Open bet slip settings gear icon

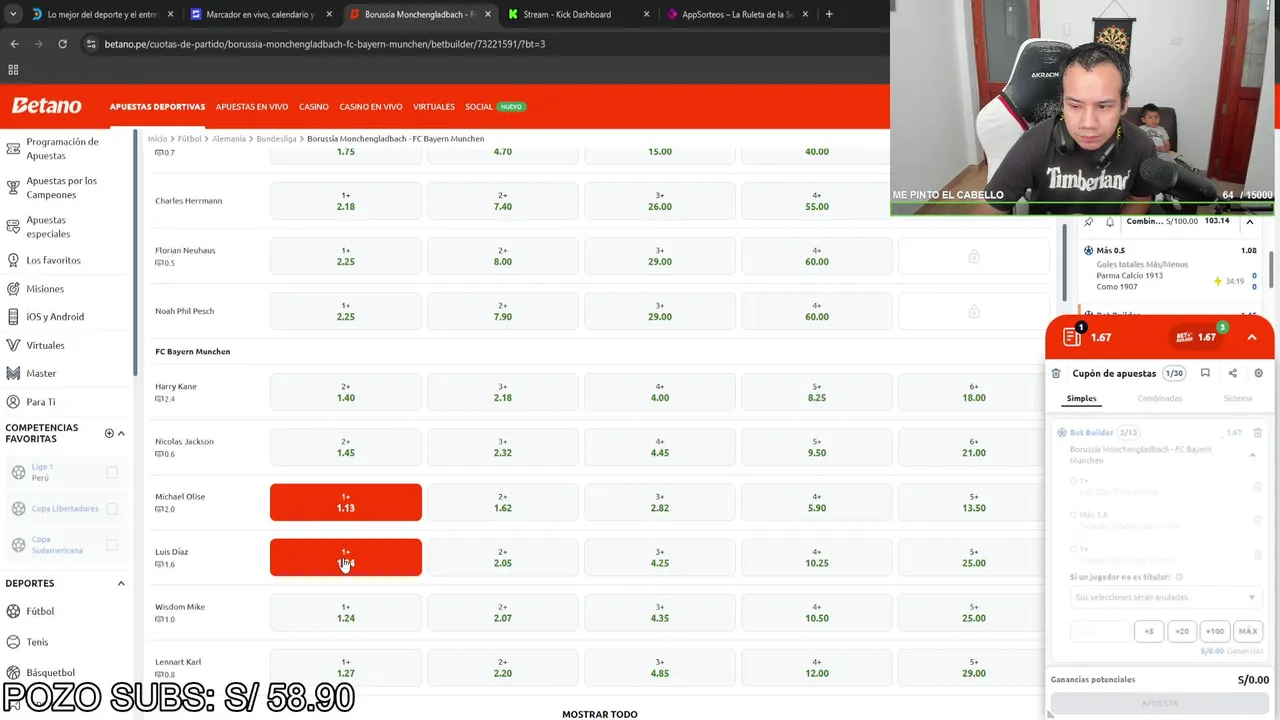(x=1258, y=373)
